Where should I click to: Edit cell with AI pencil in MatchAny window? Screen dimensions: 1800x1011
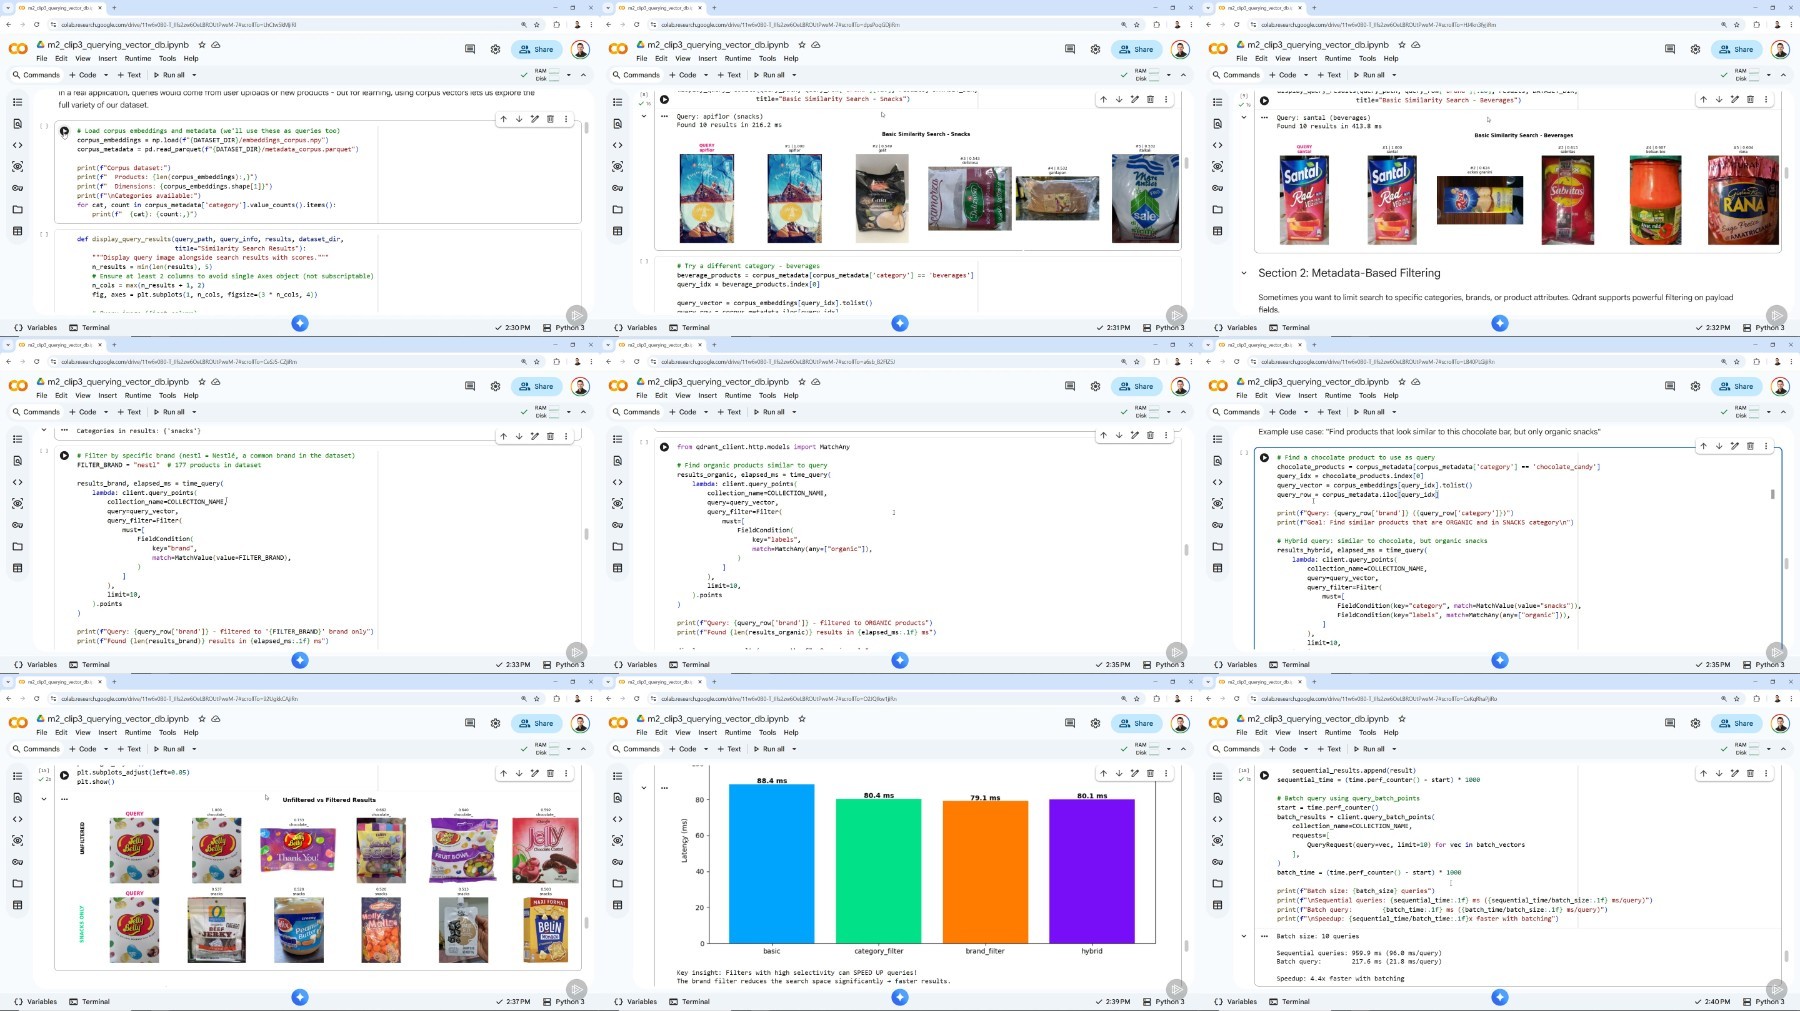tap(1134, 436)
